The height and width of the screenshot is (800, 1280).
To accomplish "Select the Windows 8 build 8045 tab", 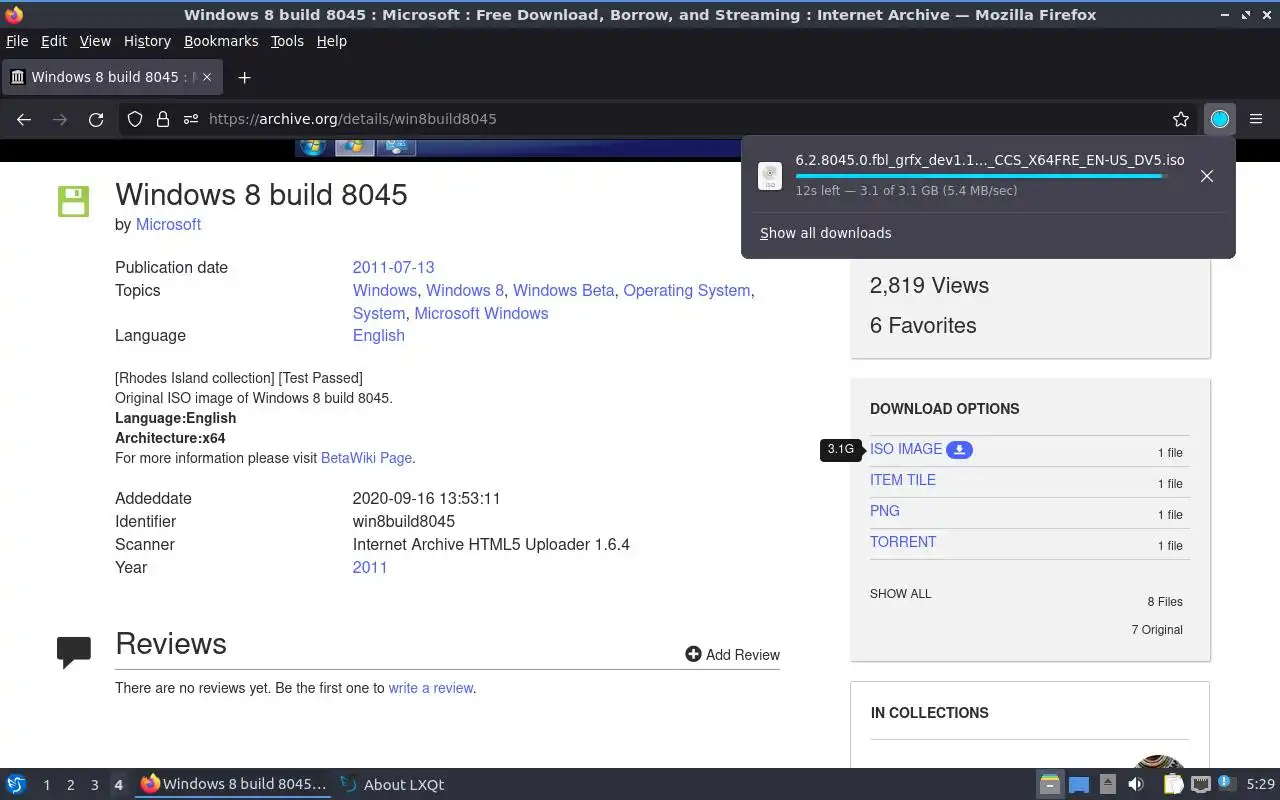I will coord(112,77).
